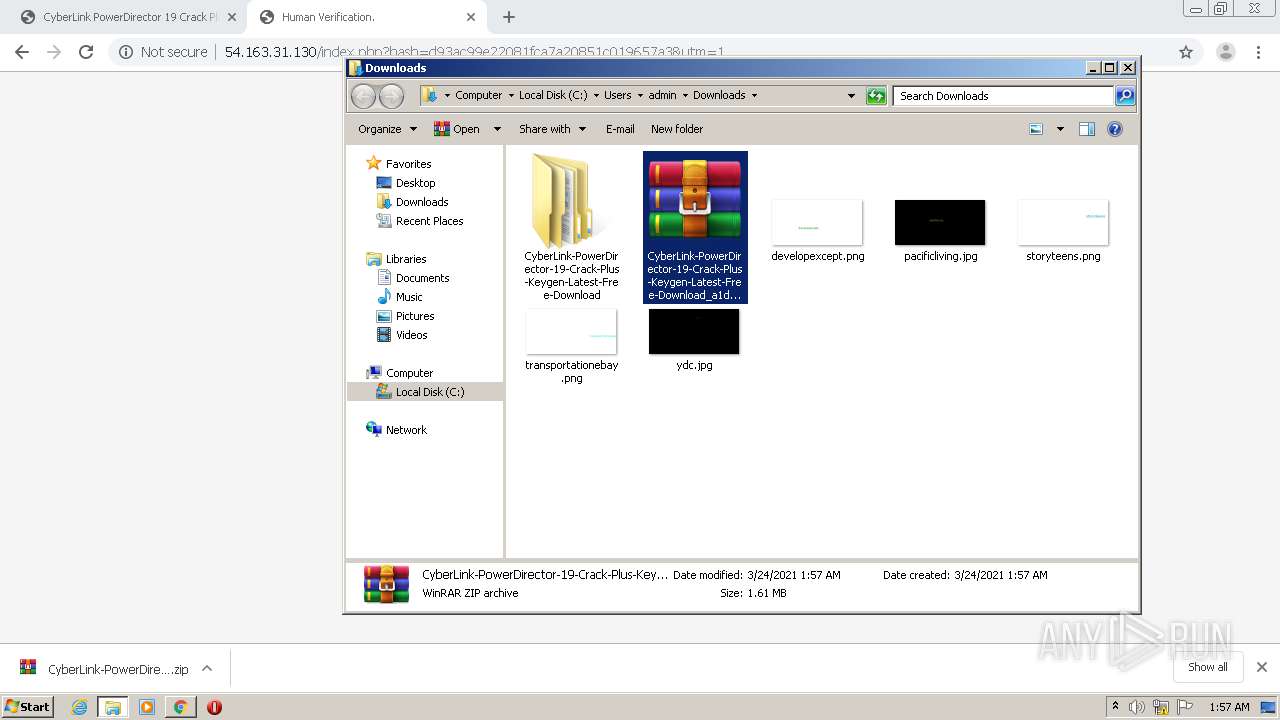Go forward in Downloads Explorer window
This screenshot has width=1280, height=720.
[391, 95]
